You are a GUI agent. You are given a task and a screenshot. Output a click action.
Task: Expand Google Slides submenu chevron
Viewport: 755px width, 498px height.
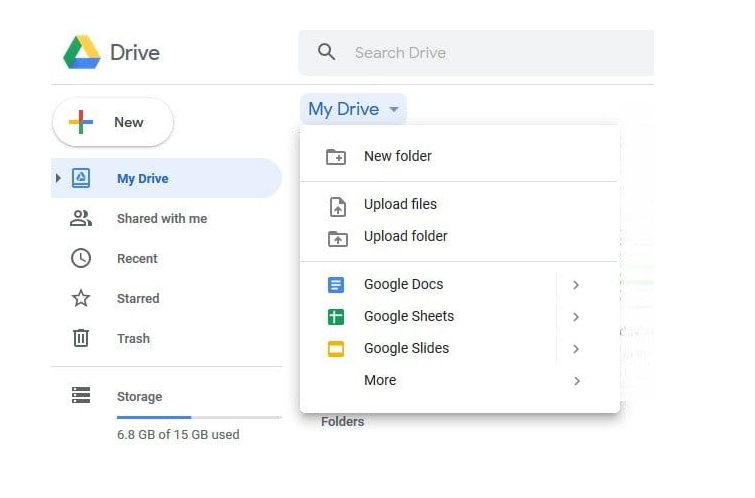pos(576,349)
